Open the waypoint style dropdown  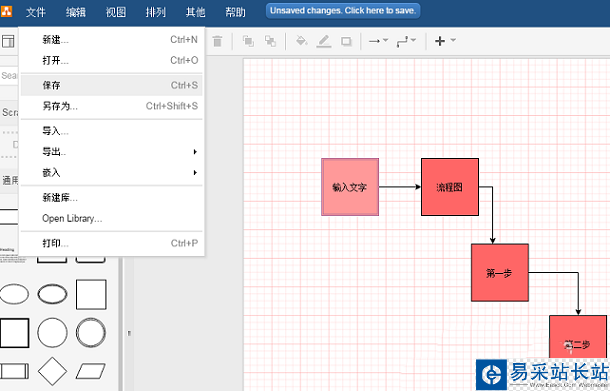406,41
